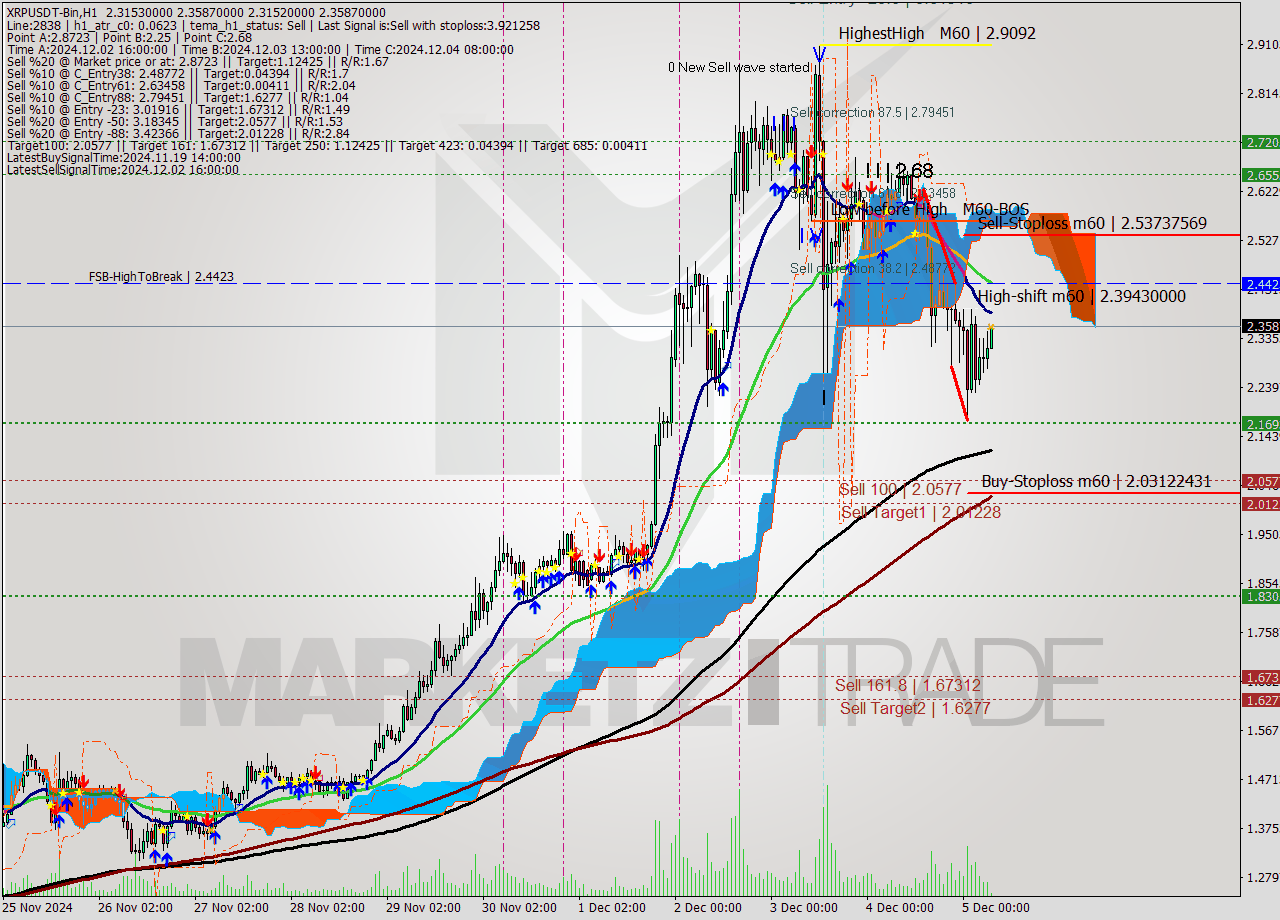Click the 'Sell Target2 | 1.6277' label

[x=915, y=708]
